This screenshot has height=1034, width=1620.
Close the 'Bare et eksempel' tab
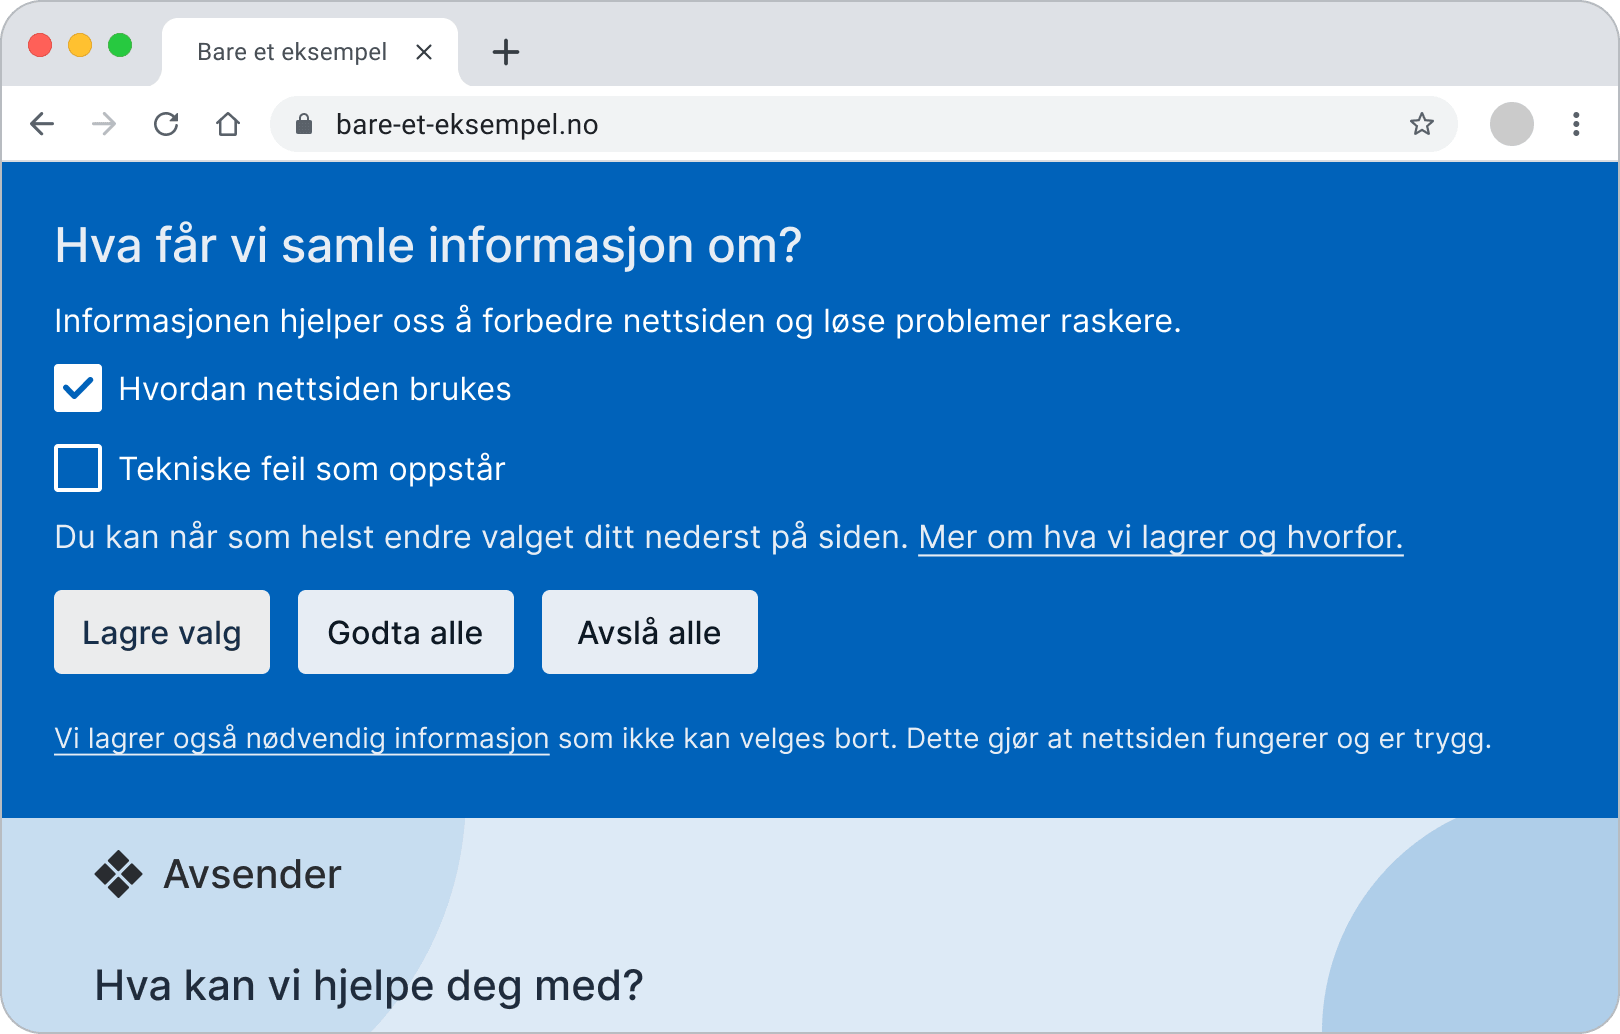424,52
